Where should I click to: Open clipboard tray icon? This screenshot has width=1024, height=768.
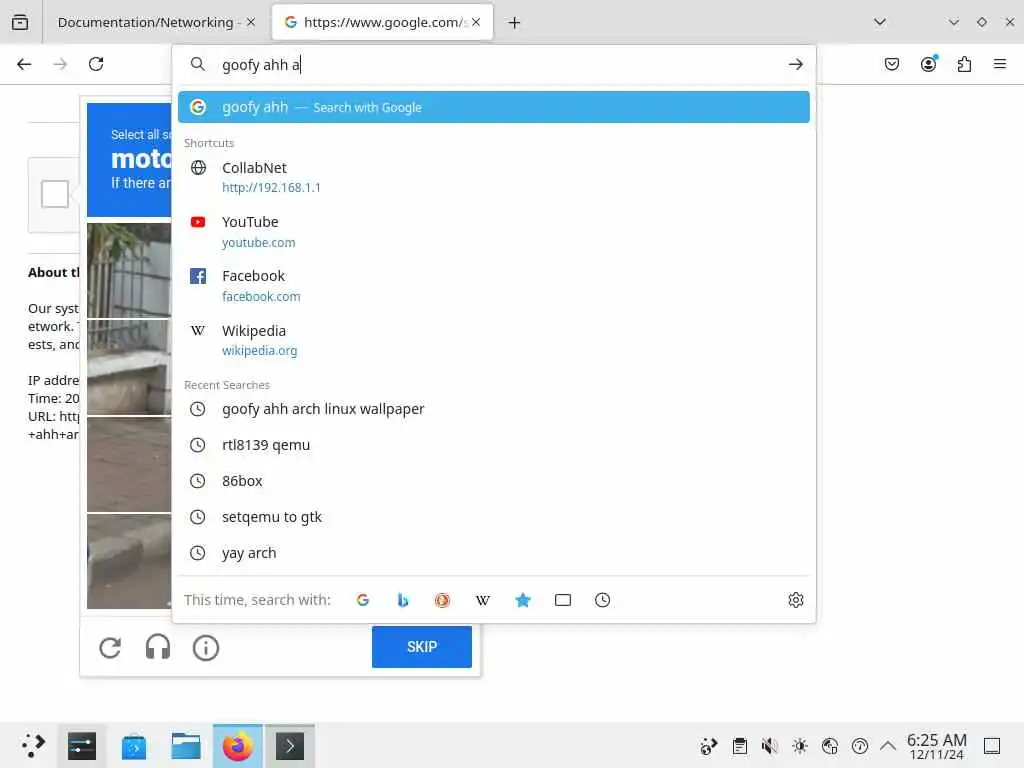pyautogui.click(x=740, y=745)
